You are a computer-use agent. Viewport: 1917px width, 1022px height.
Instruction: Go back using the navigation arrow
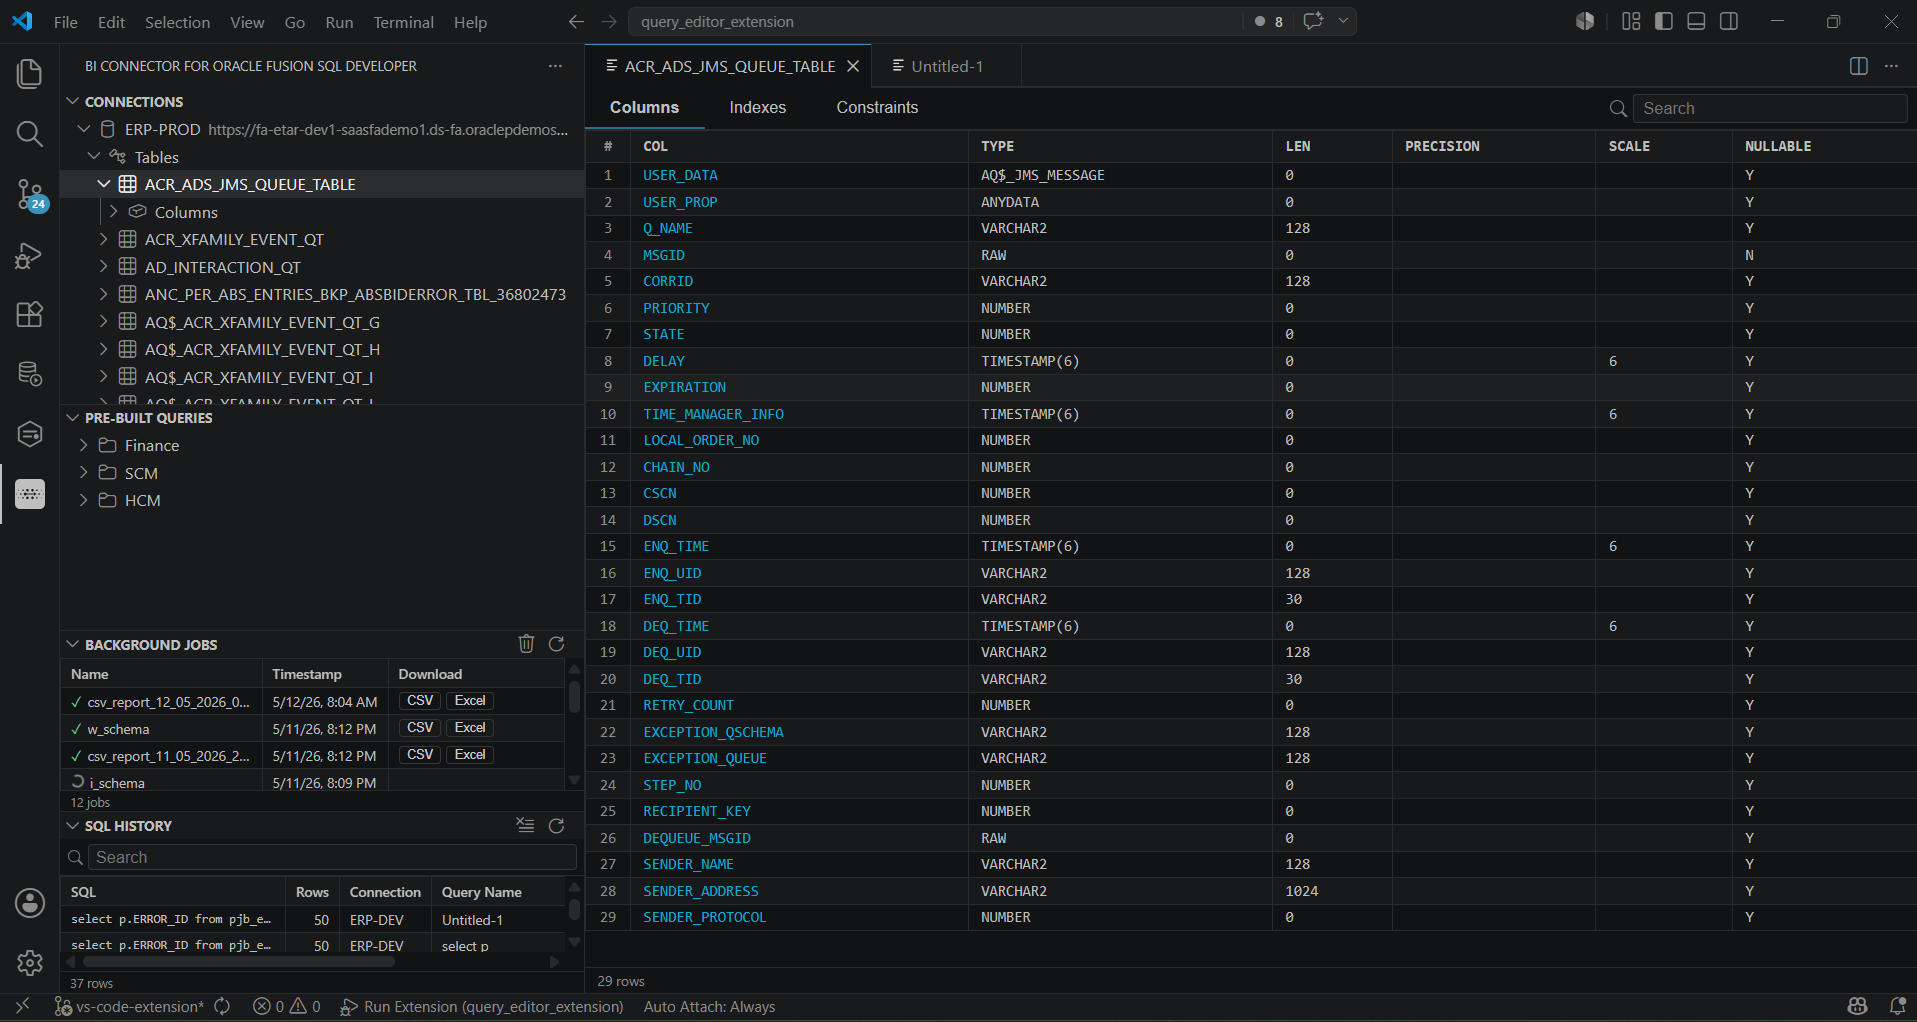576,21
